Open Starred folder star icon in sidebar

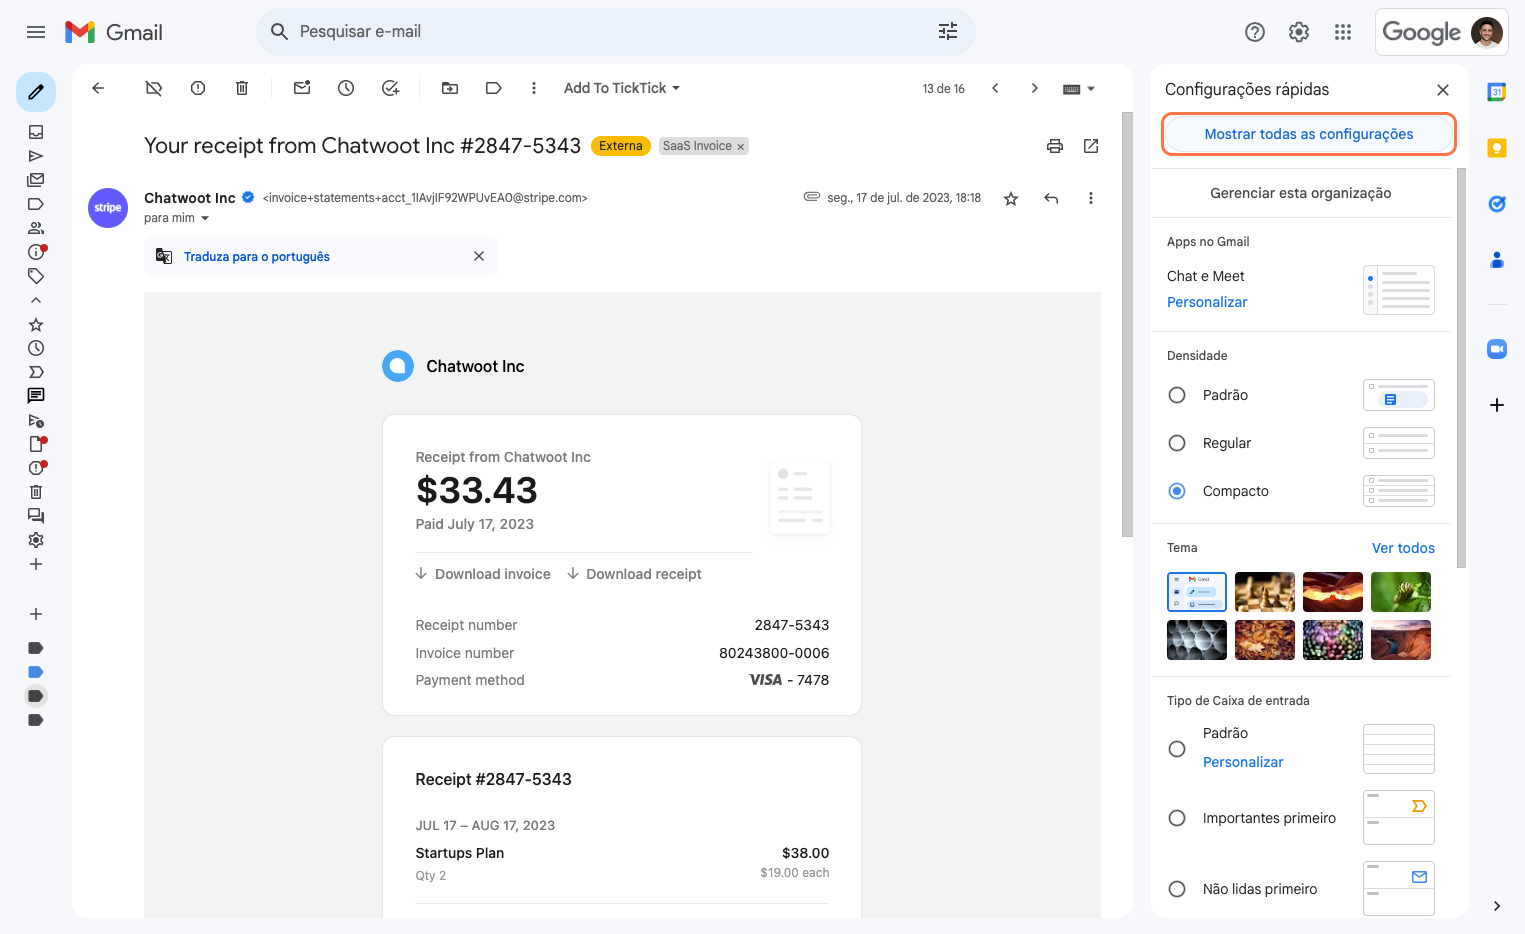36,325
